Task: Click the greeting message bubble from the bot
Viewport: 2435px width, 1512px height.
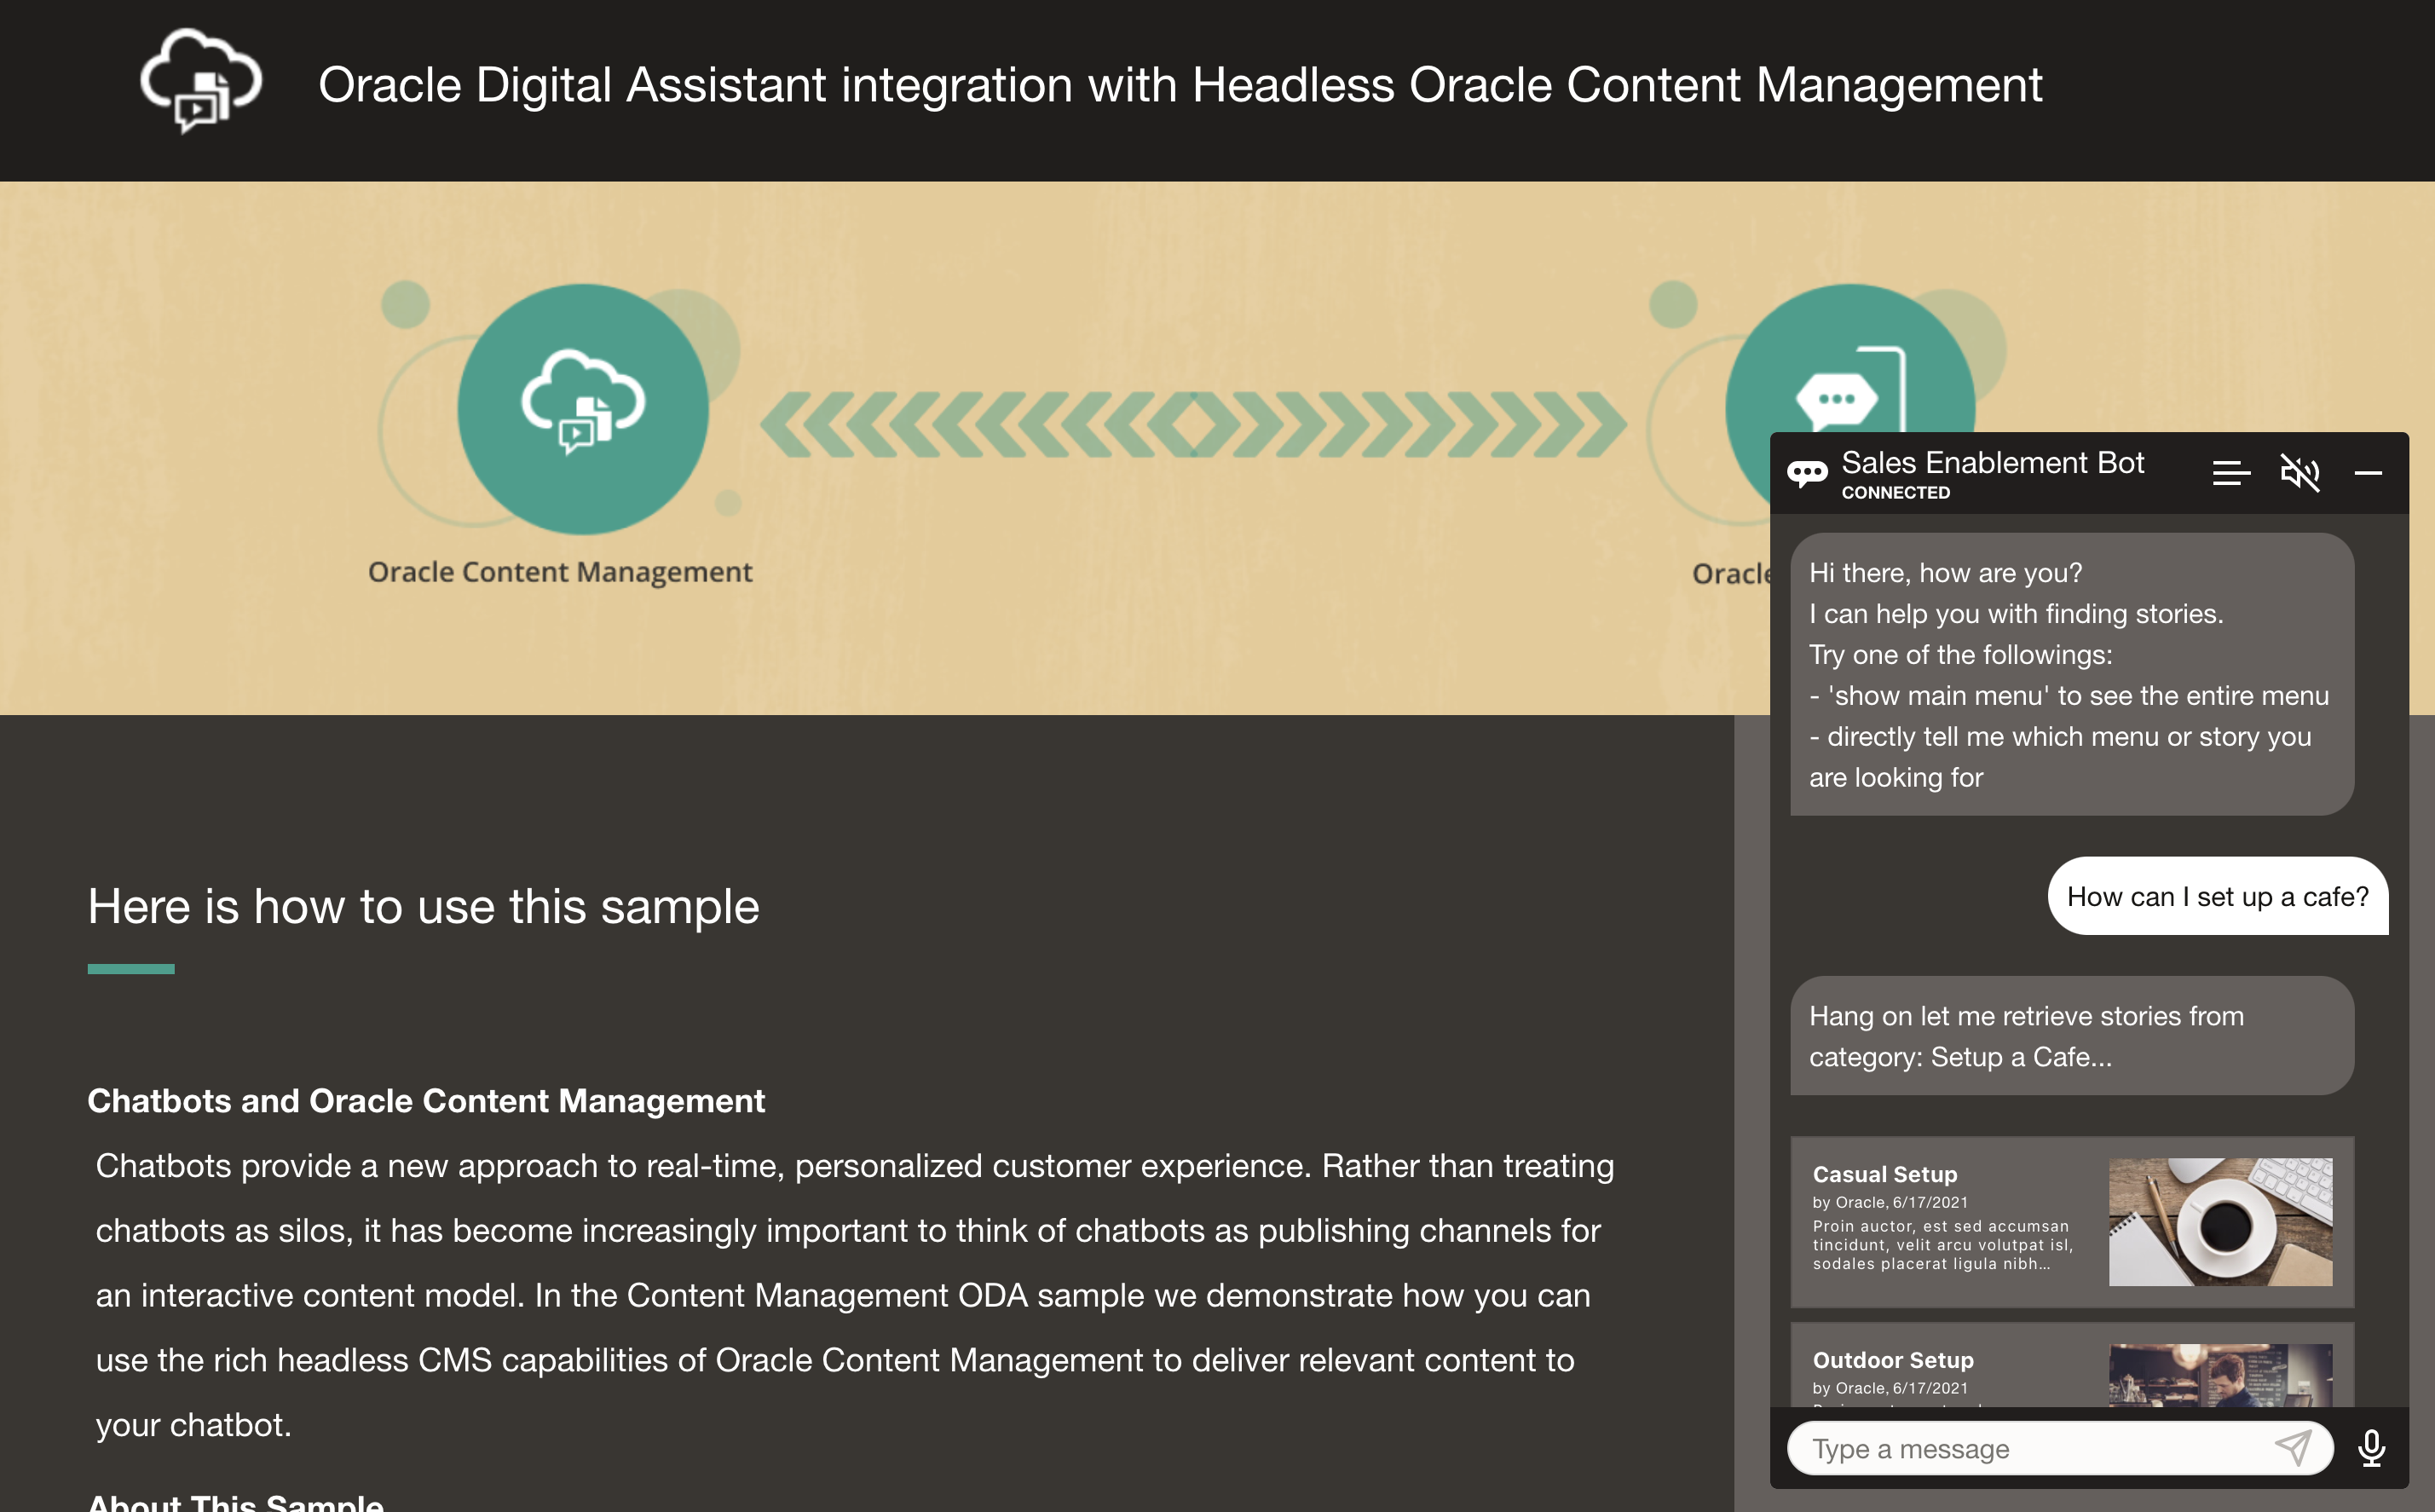Action: click(x=2070, y=675)
